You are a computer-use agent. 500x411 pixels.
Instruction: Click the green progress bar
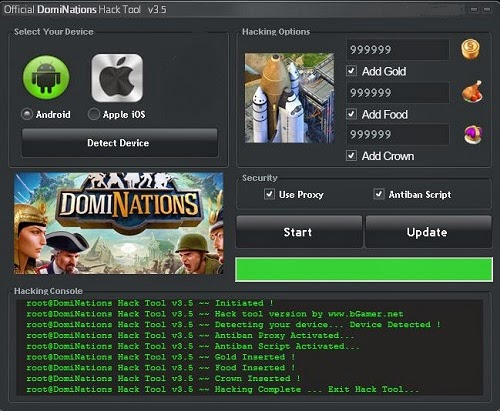pyautogui.click(x=364, y=269)
